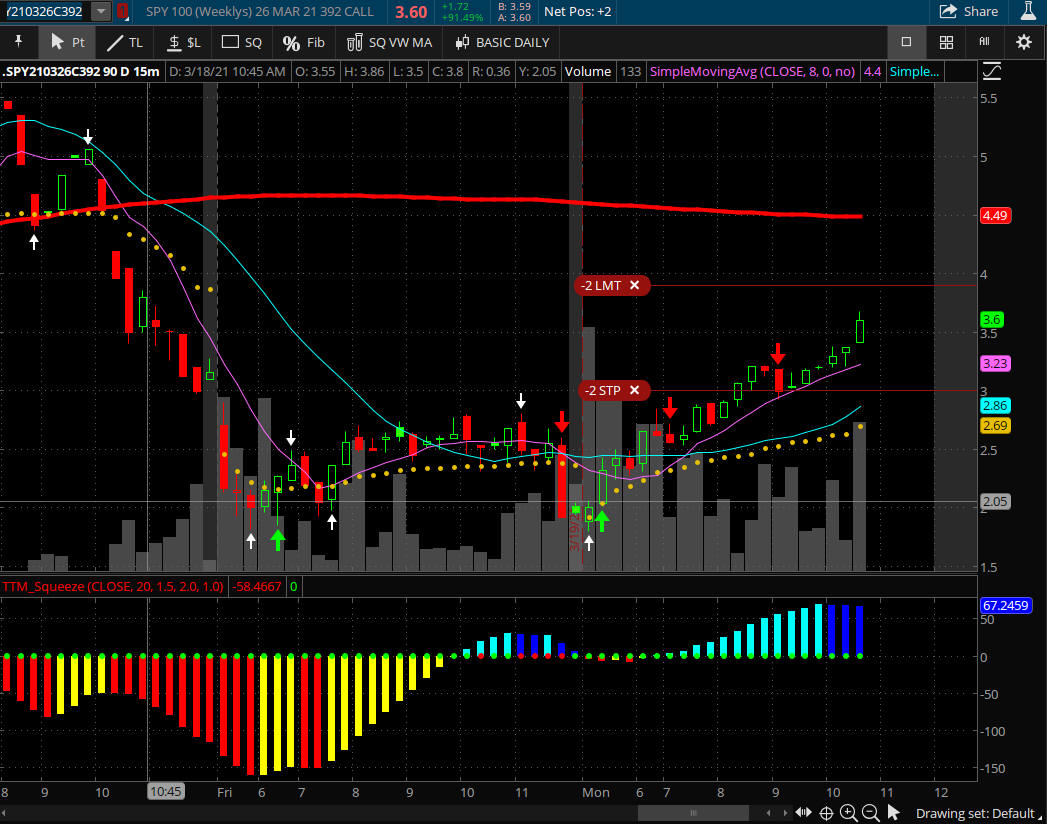Image resolution: width=1047 pixels, height=824 pixels.
Task: Click the Share button
Action: pos(969,11)
